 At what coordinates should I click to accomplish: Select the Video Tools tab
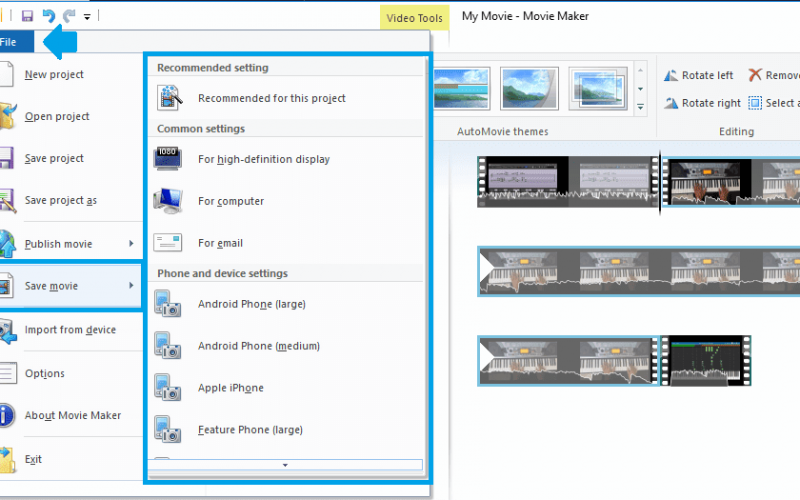coord(414,18)
